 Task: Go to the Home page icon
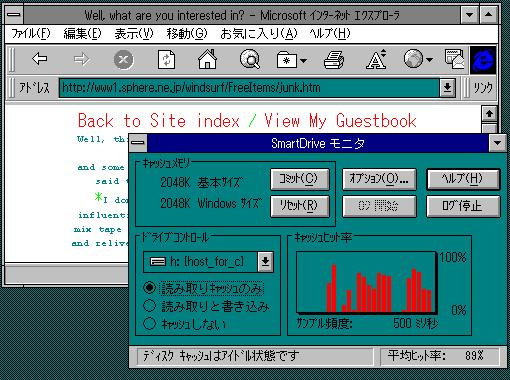207,59
